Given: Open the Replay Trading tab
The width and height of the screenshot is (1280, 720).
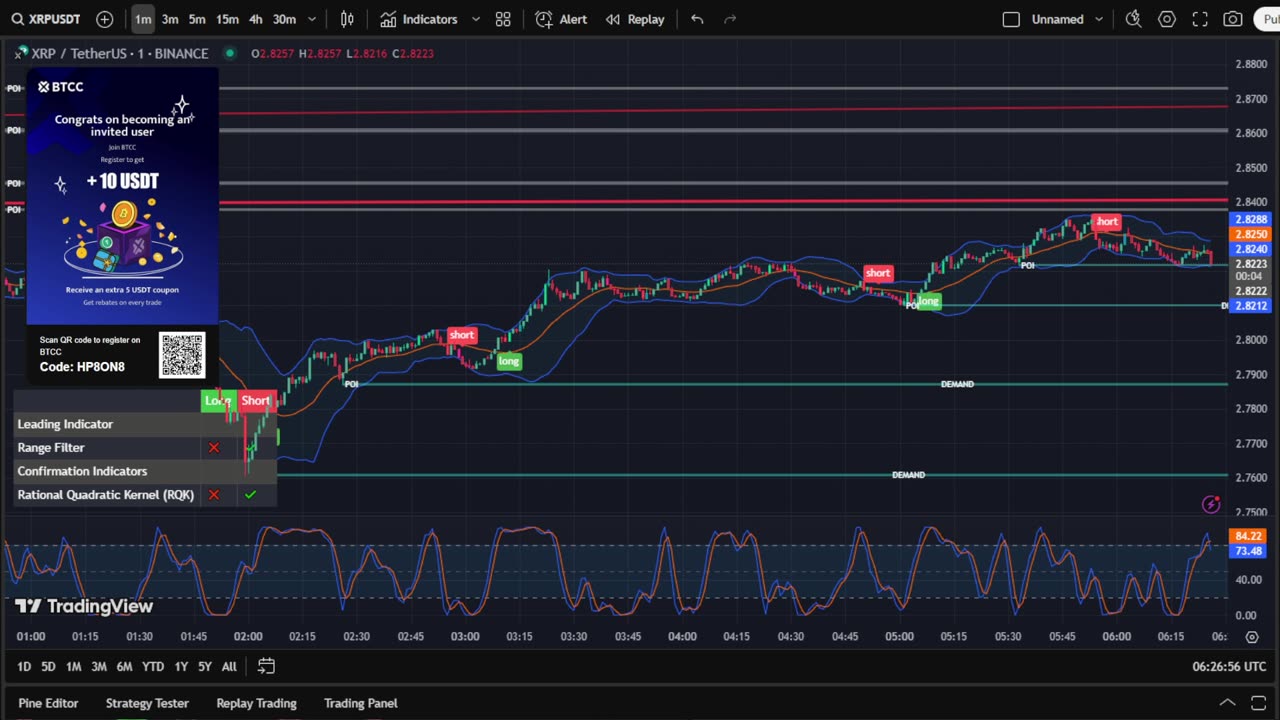Looking at the screenshot, I should pos(256,703).
